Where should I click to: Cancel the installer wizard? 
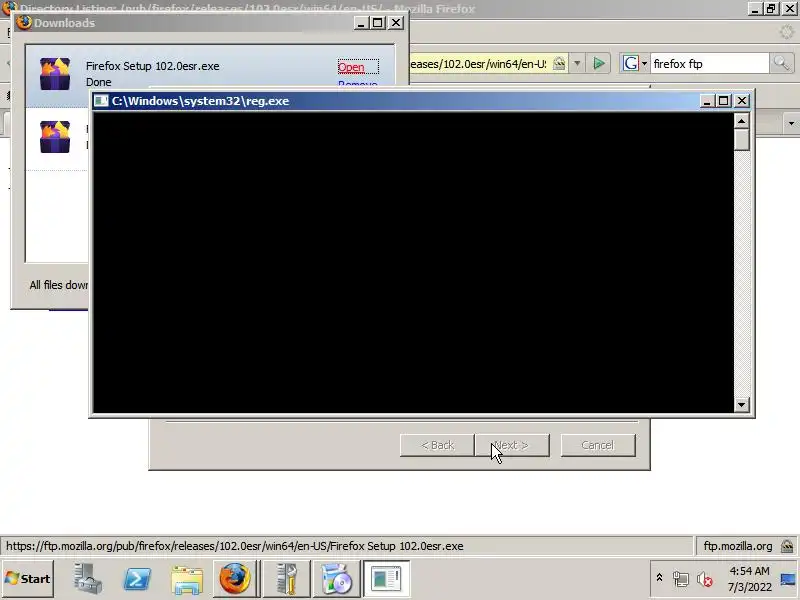[598, 445]
